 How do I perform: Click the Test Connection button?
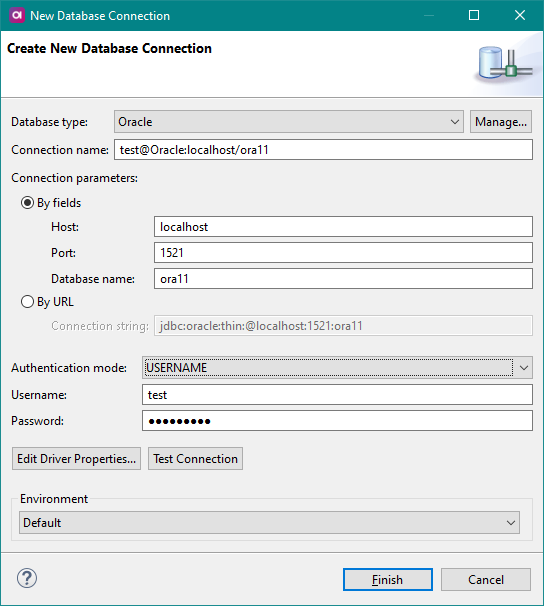(x=196, y=459)
